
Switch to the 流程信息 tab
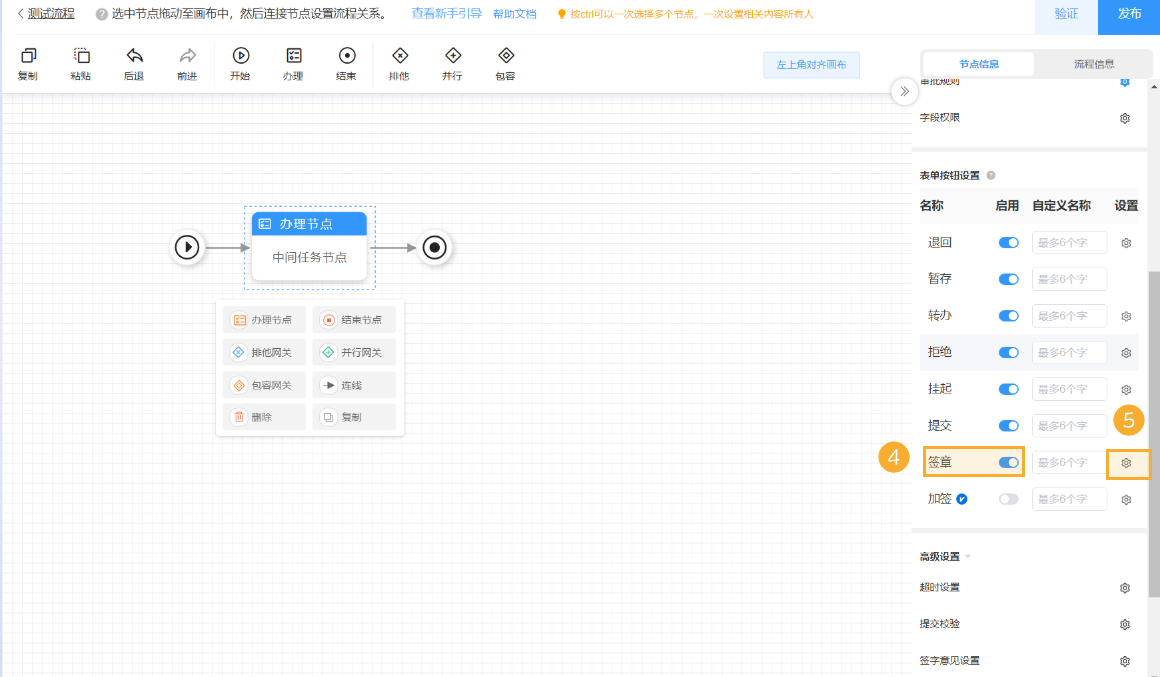(1094, 64)
